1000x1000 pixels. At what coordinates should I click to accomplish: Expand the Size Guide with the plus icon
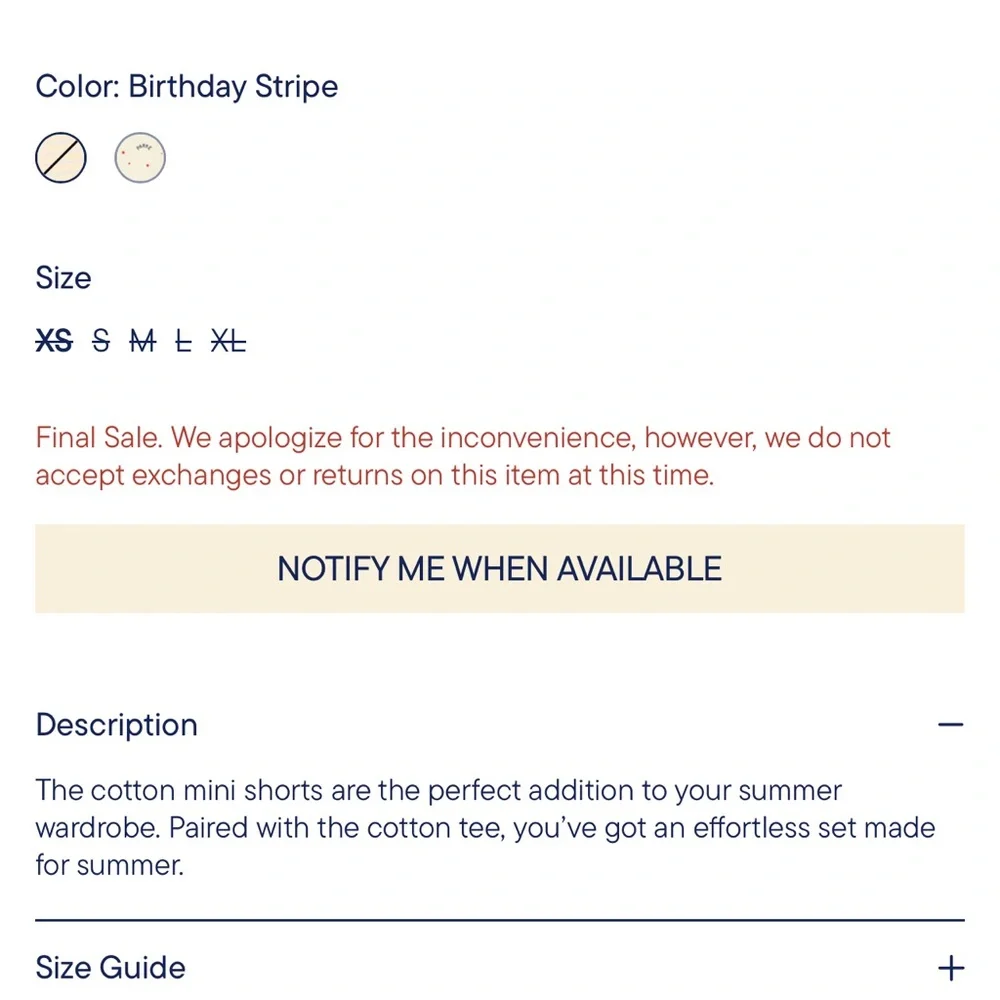coord(951,966)
